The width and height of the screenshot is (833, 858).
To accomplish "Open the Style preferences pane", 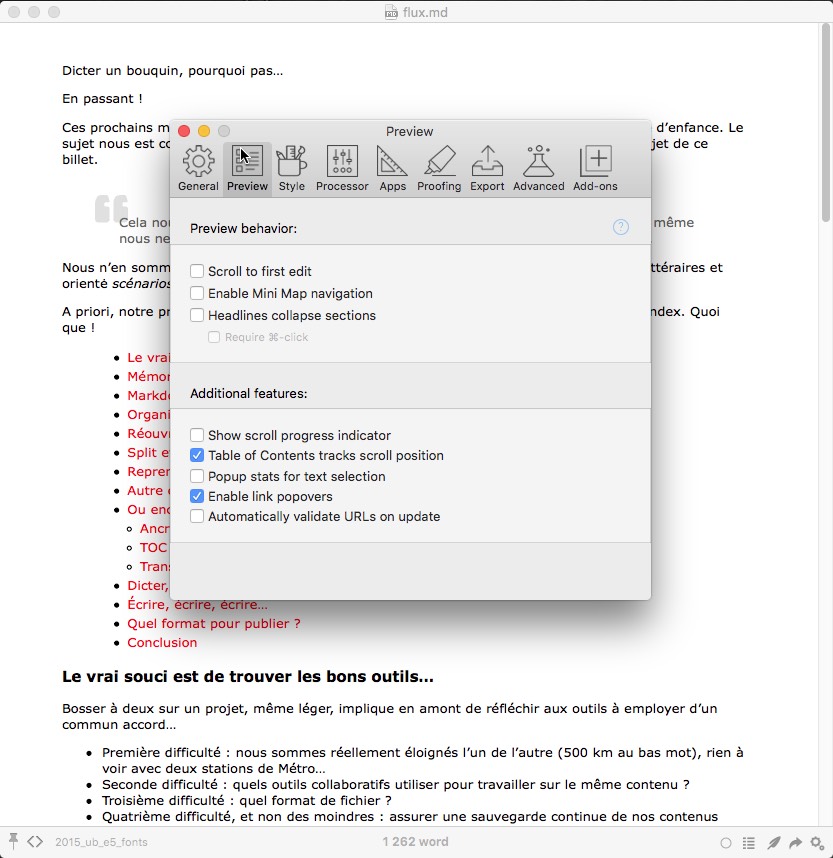I will [292, 169].
